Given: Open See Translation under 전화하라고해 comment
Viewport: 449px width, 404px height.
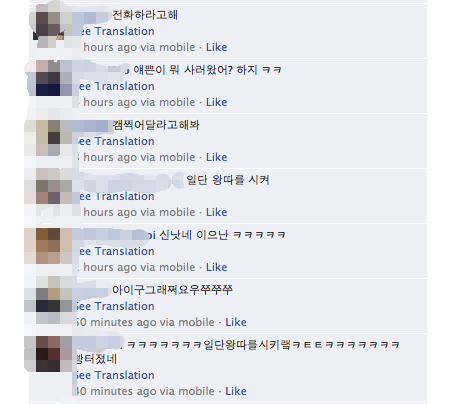Looking at the screenshot, I should pyautogui.click(x=115, y=31).
